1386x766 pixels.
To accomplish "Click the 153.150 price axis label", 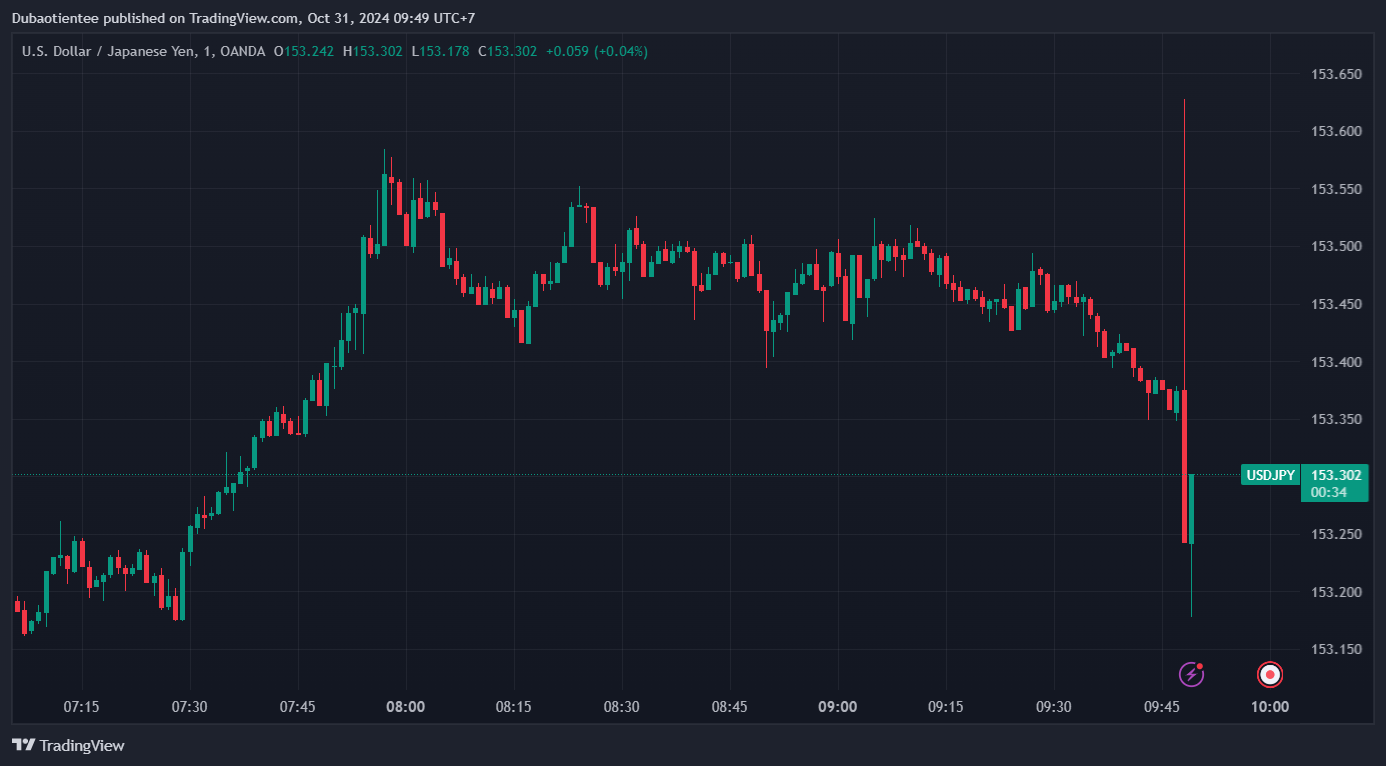I will [1336, 649].
